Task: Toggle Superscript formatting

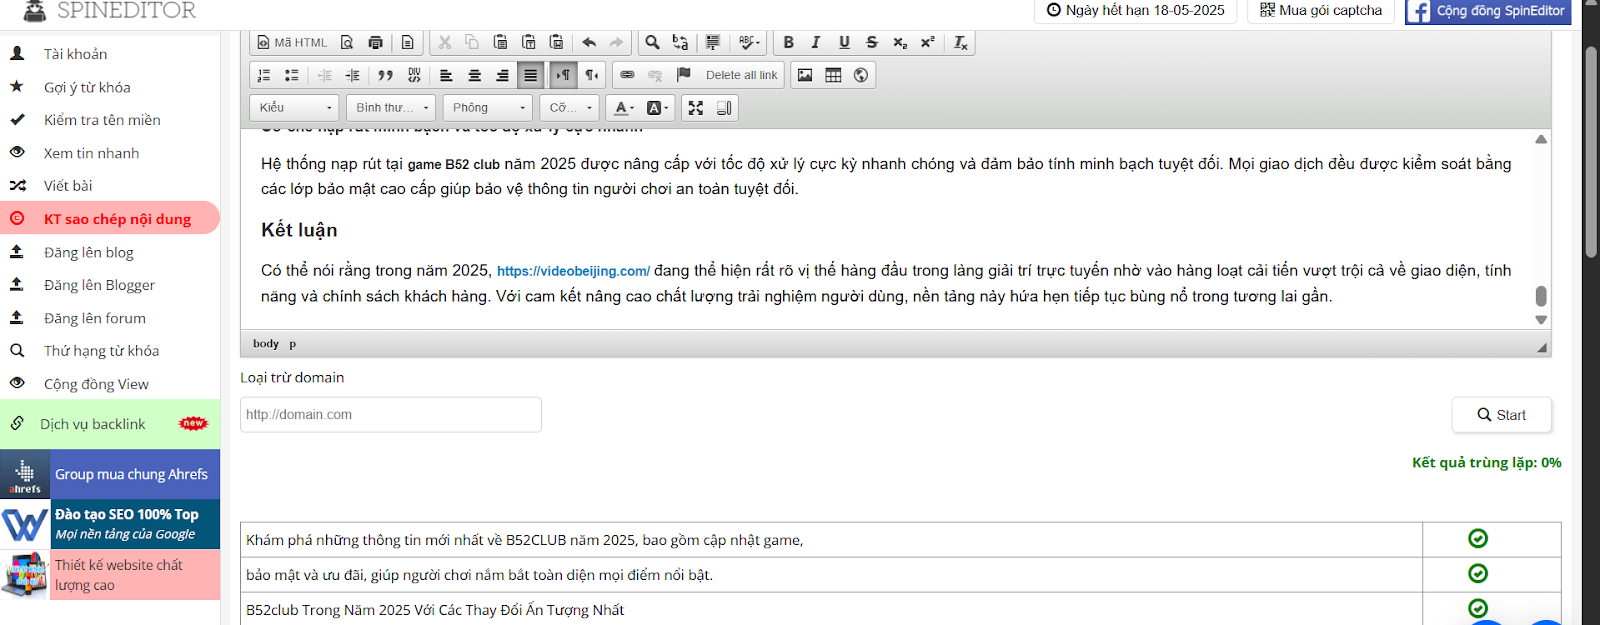Action: click(928, 42)
